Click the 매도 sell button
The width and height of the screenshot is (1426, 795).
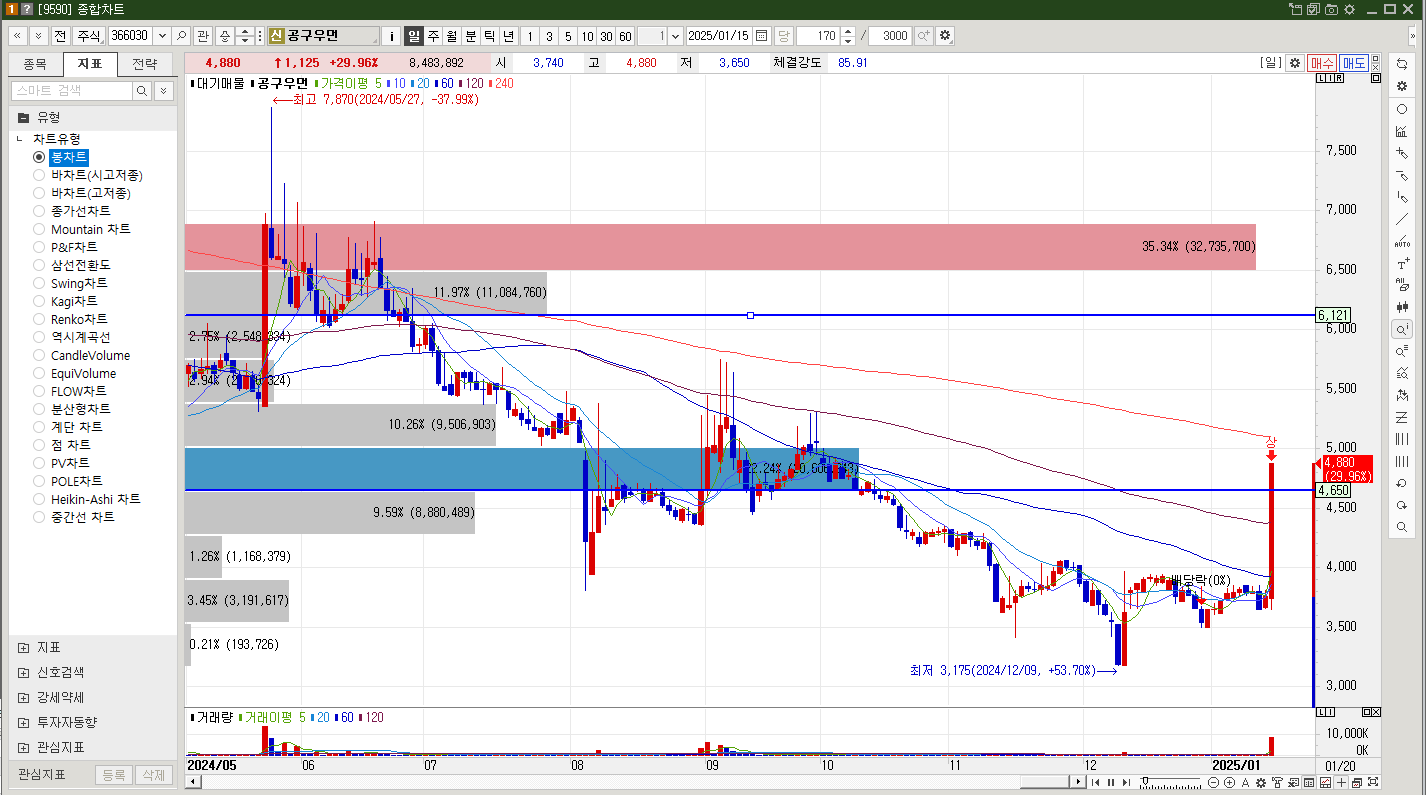[1354, 63]
